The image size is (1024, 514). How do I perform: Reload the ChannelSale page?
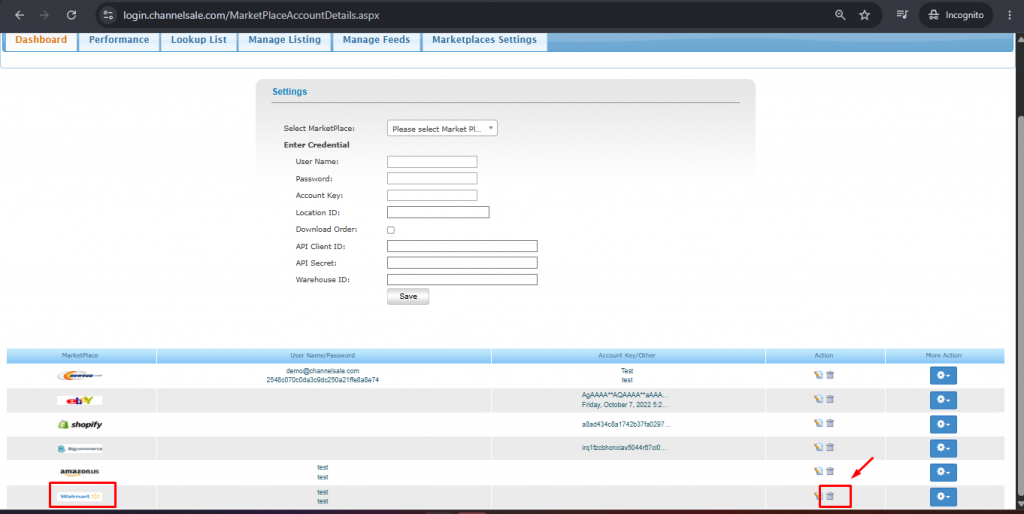click(x=71, y=15)
